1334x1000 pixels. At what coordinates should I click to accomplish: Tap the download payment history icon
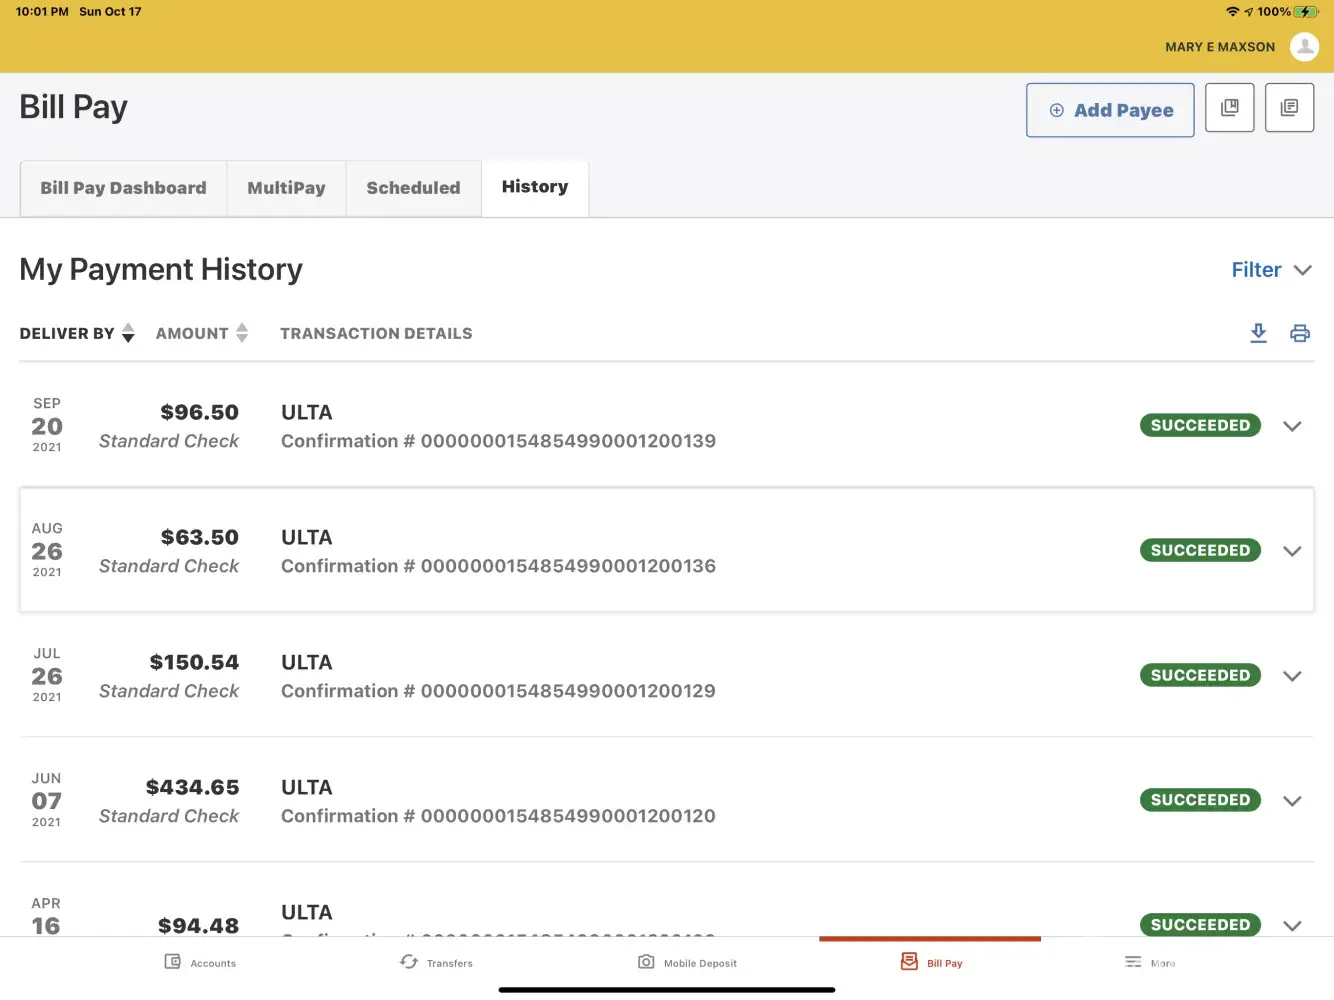point(1258,333)
